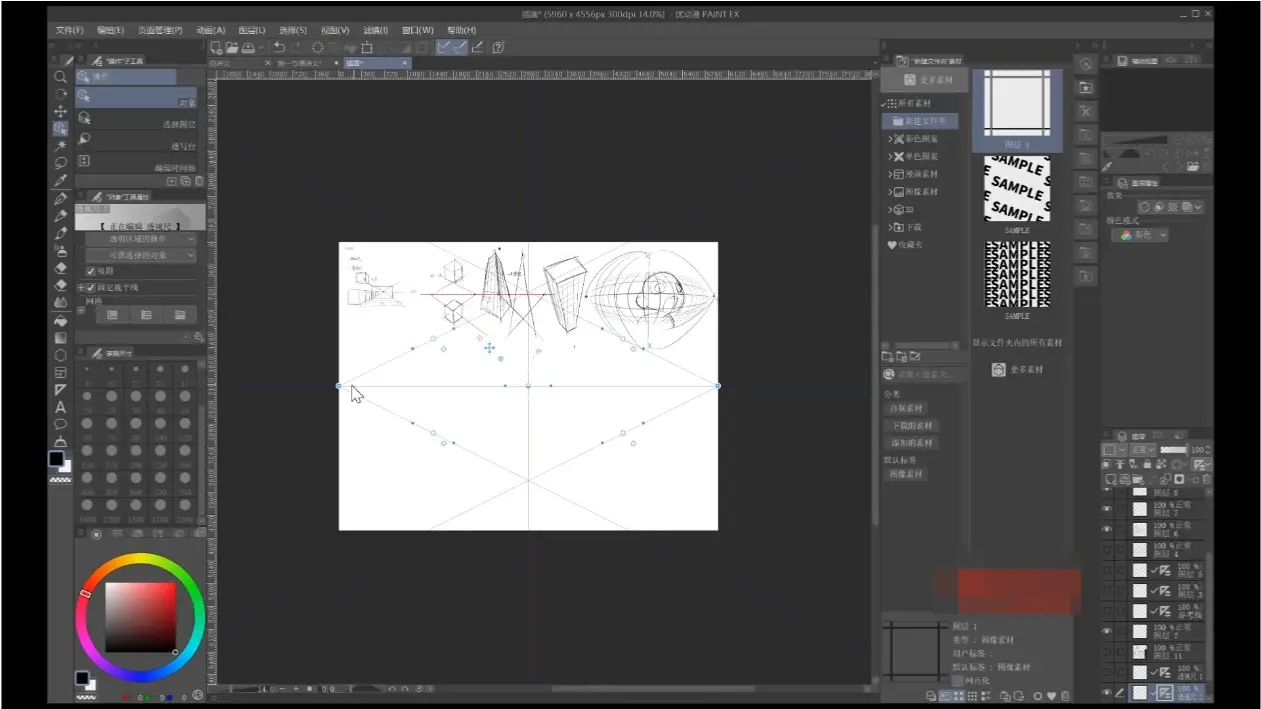Choose the Lasso selection tool
1261x709 pixels.
[x=61, y=163]
